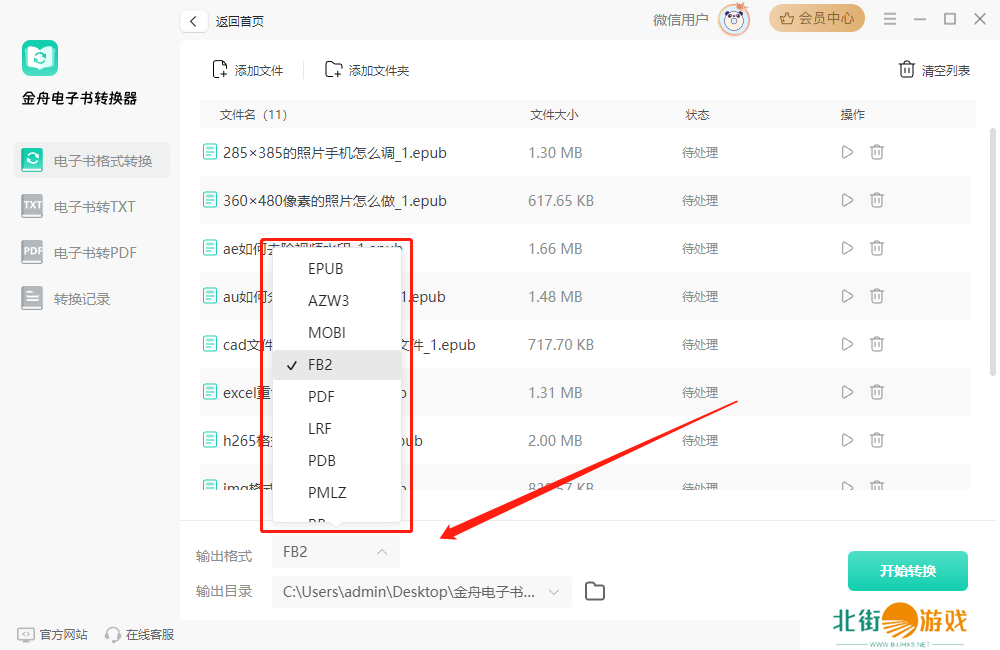Image resolution: width=1000 pixels, height=650 pixels.
Task: Click the back arrow to return home
Action: 193,21
